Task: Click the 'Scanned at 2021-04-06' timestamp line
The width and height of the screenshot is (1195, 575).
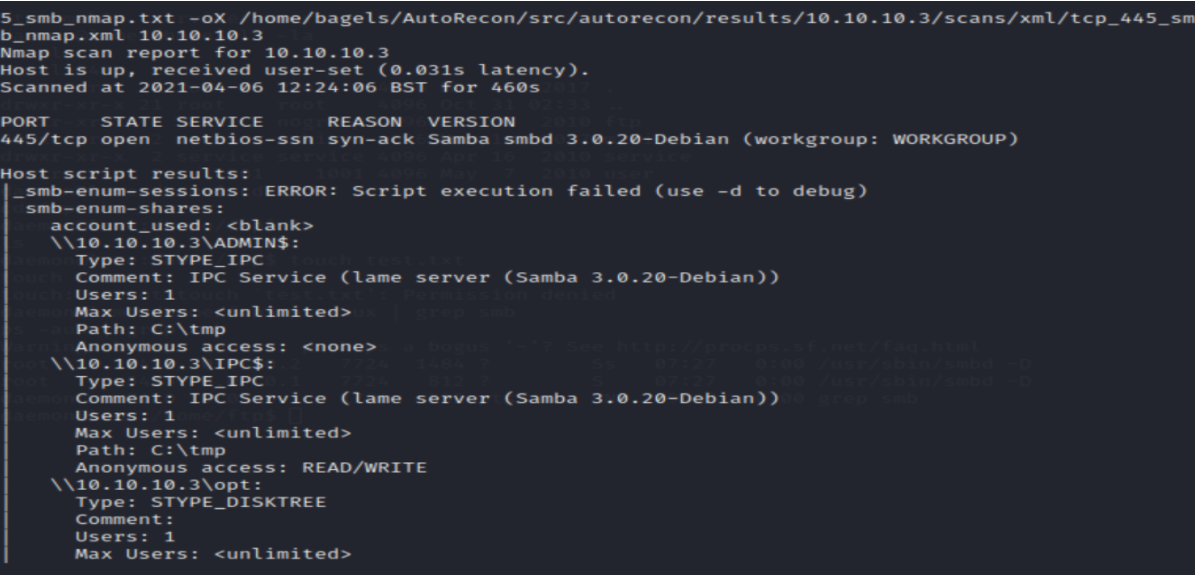Action: point(270,87)
